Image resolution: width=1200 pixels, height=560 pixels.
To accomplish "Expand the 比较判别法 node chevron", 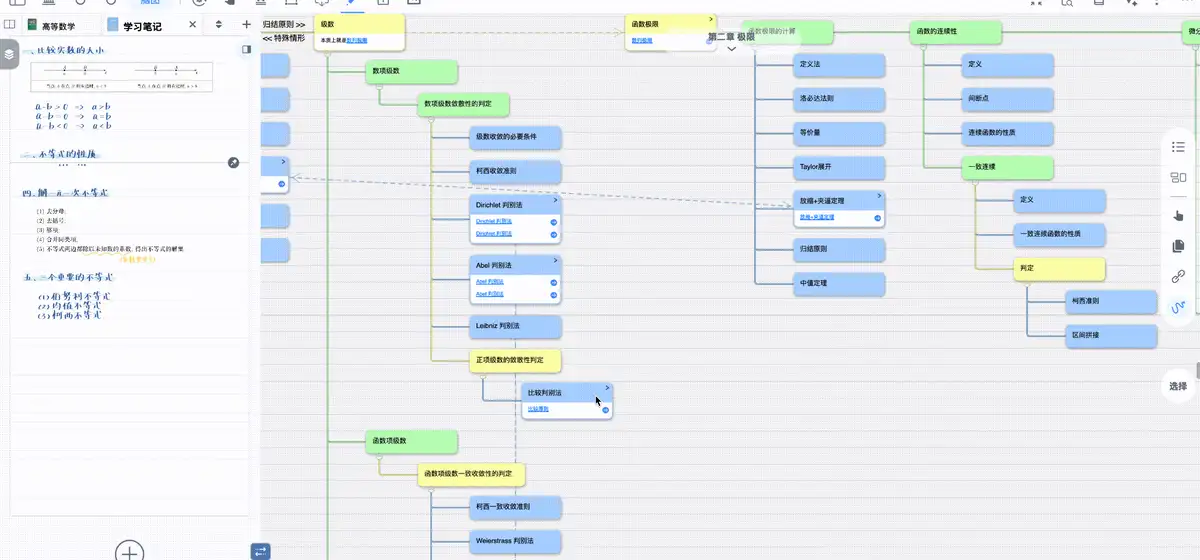I will click(606, 388).
